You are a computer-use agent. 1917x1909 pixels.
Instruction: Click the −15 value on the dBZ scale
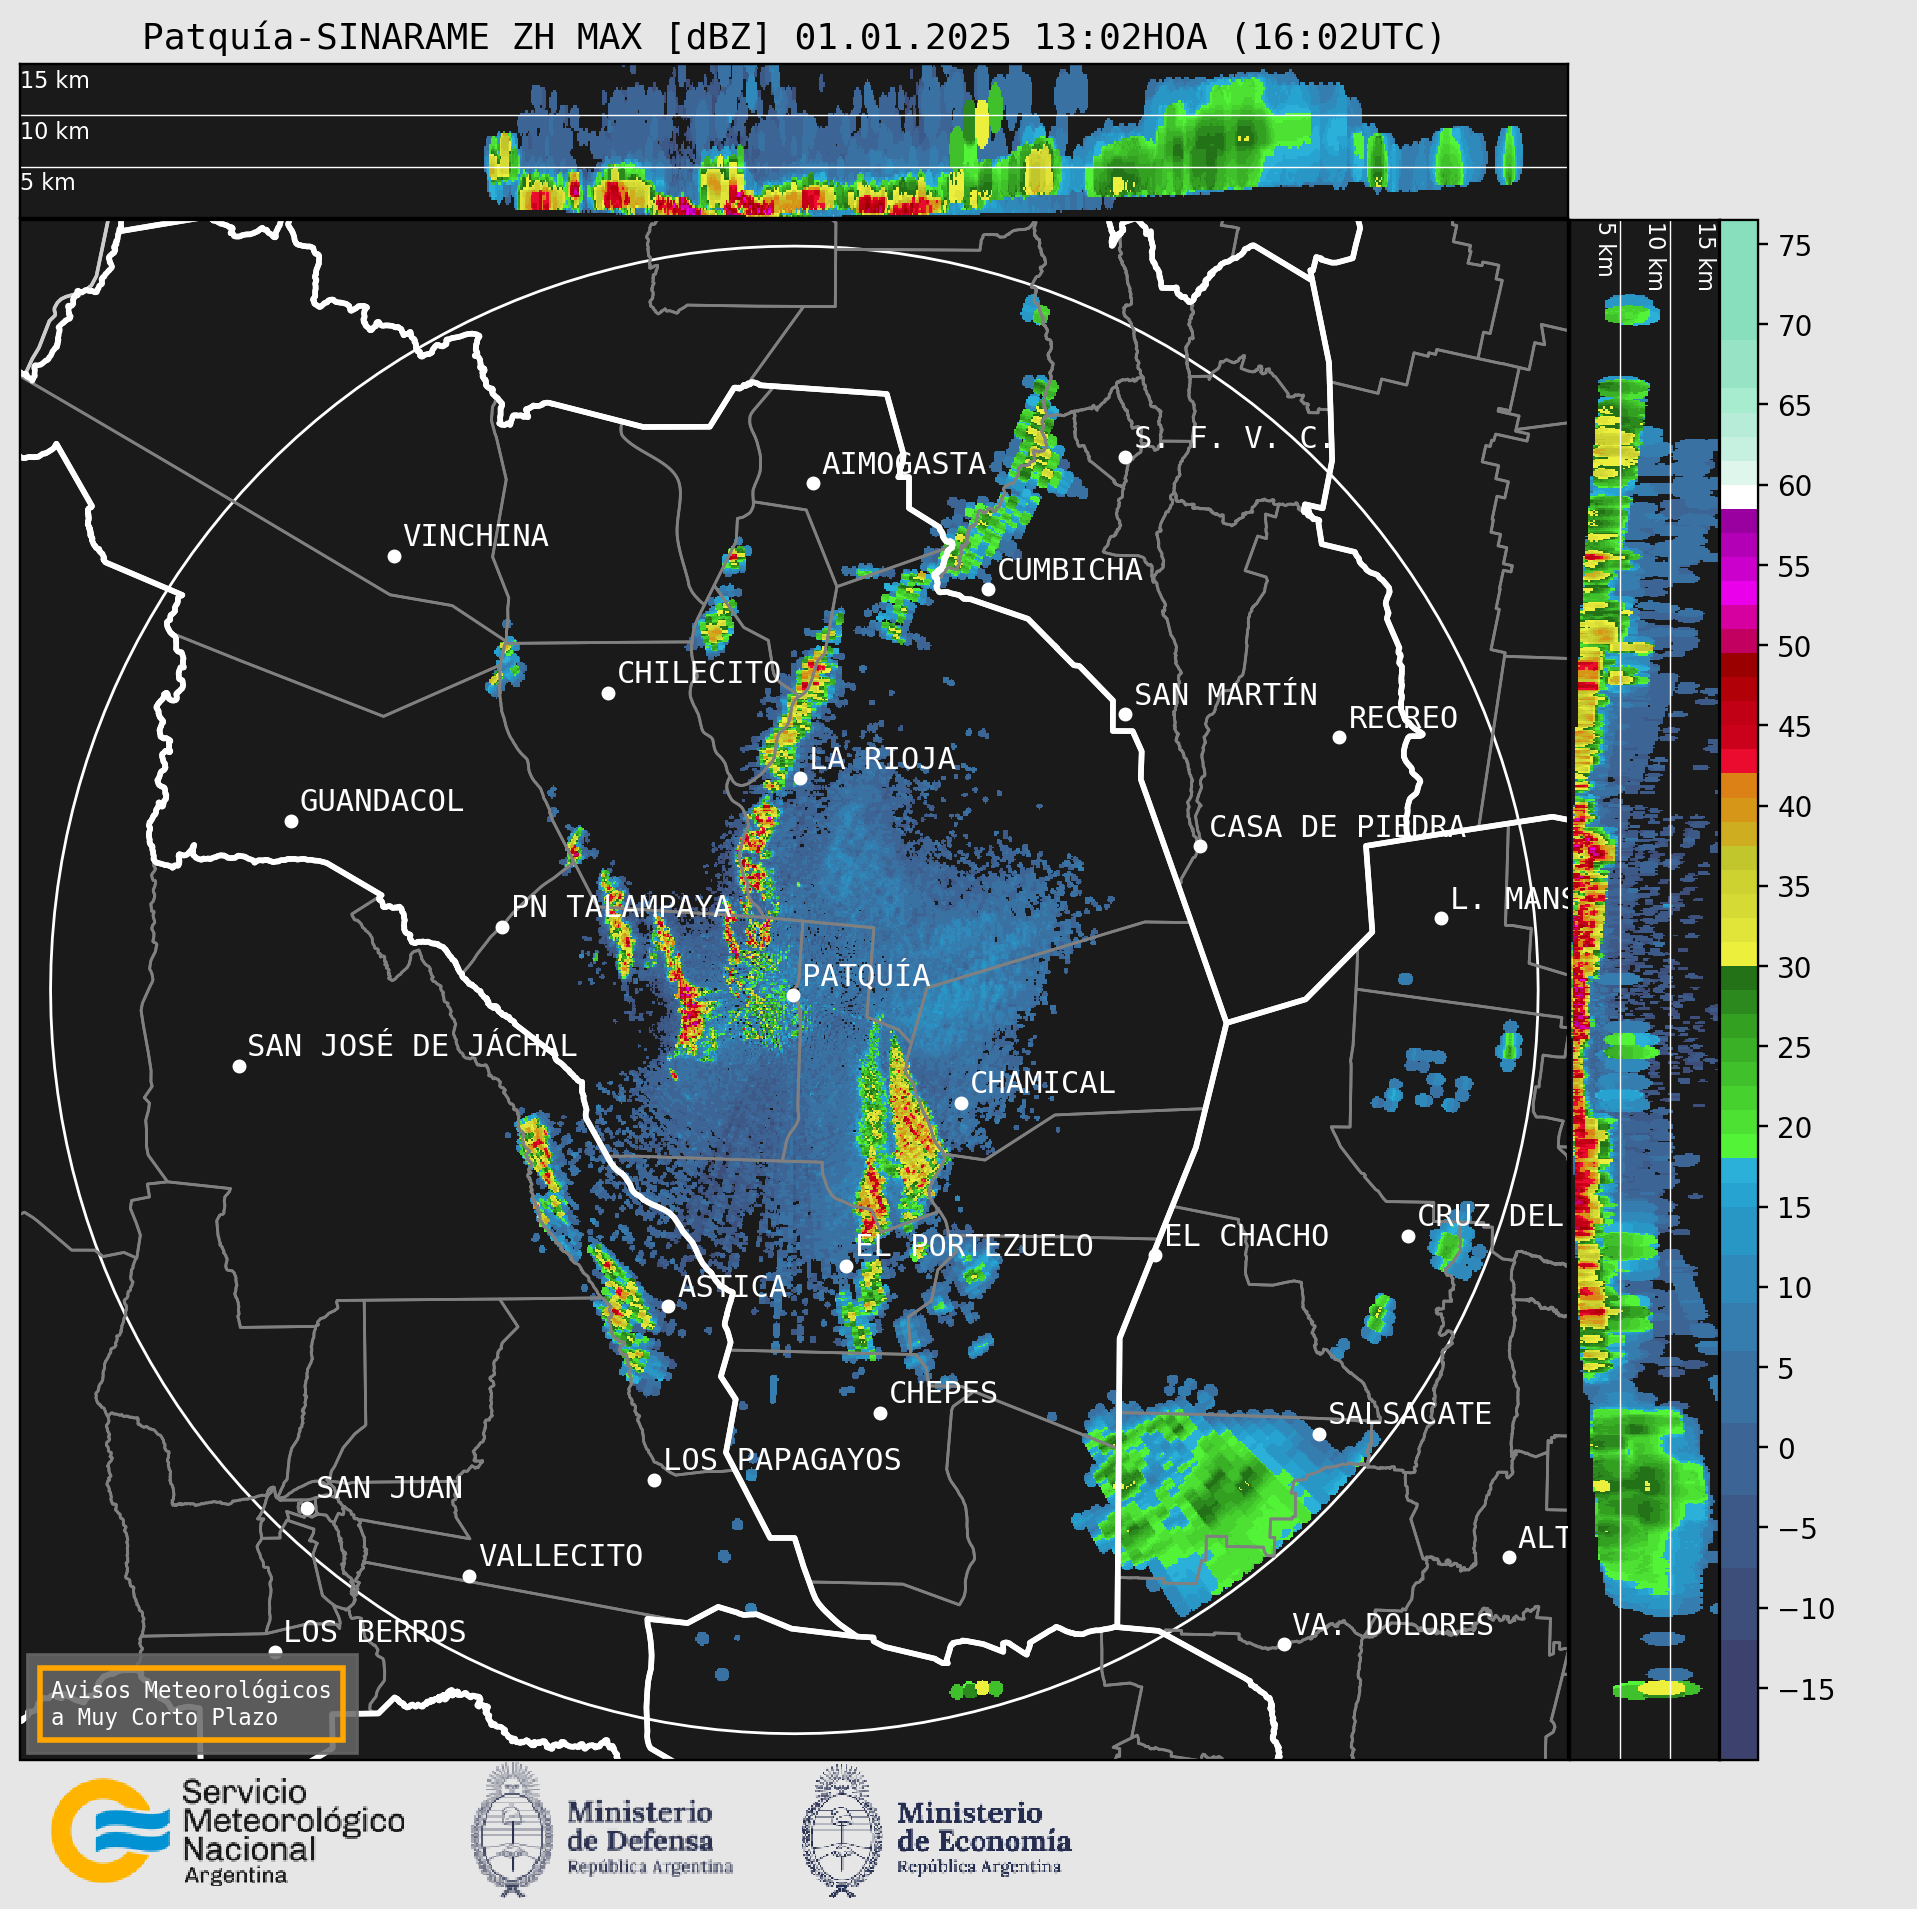[x=1806, y=1690]
